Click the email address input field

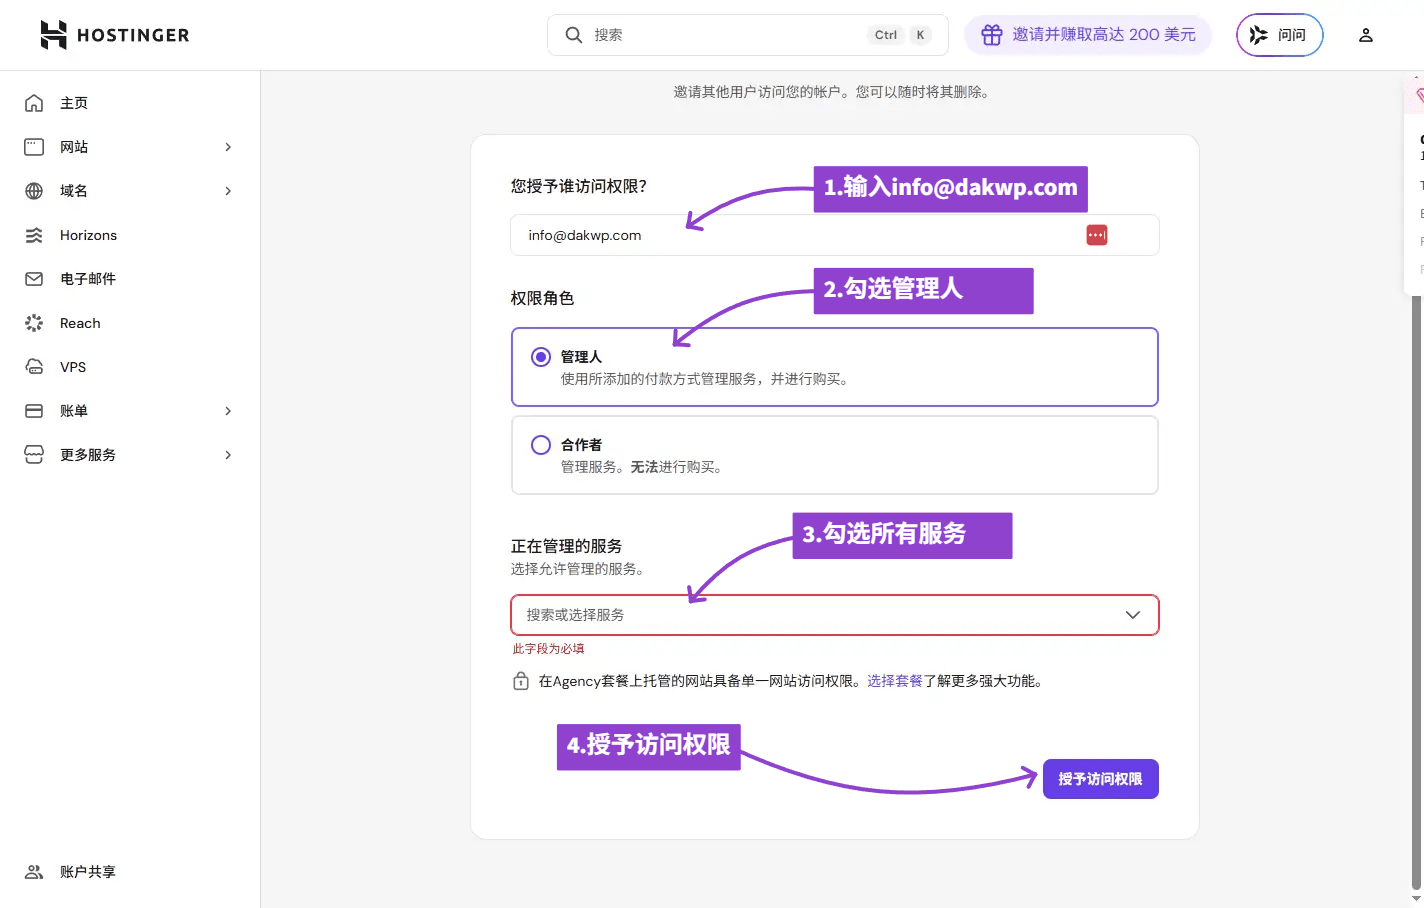pos(800,235)
